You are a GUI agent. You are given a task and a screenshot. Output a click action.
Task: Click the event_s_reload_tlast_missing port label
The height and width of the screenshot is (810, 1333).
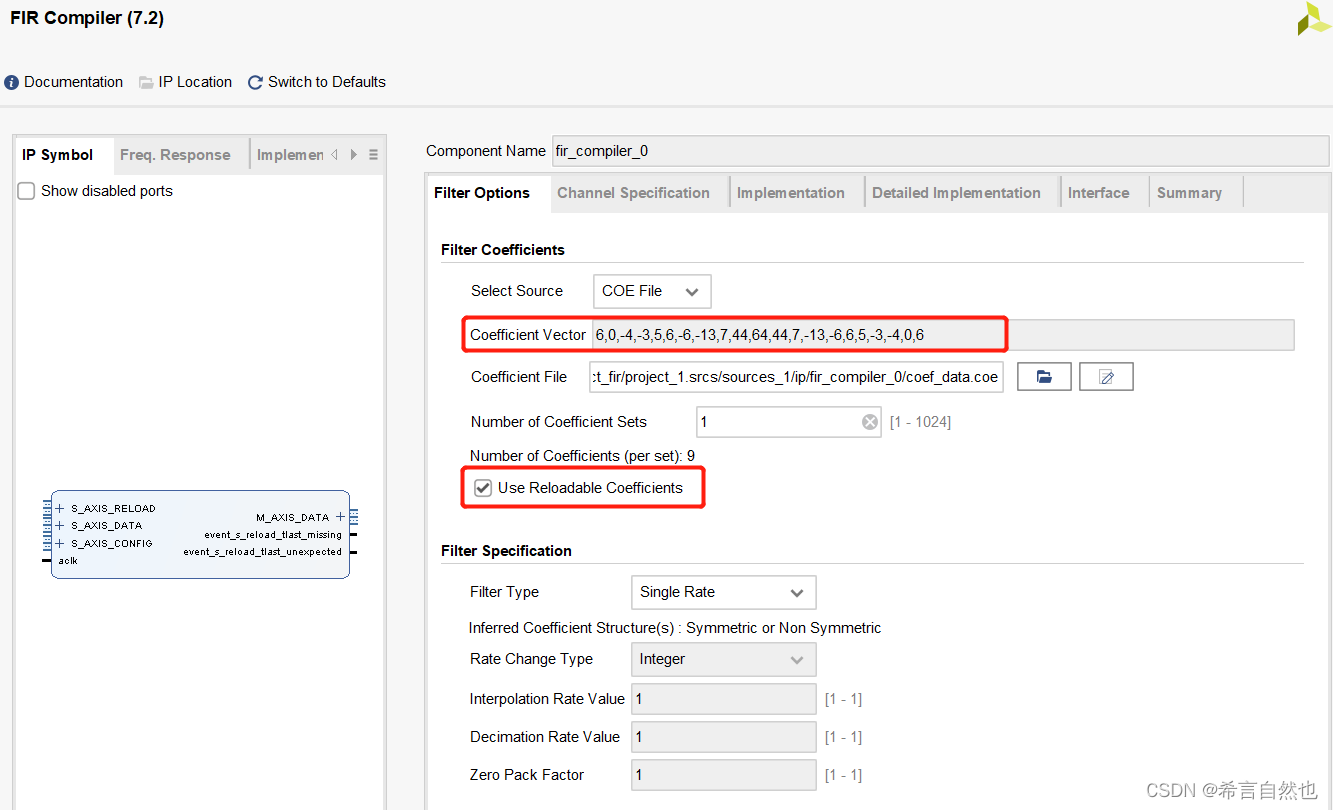coord(273,535)
